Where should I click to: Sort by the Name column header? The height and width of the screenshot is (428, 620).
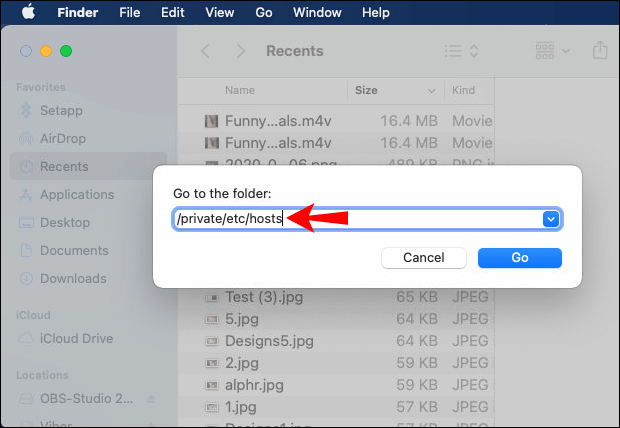[x=240, y=90]
